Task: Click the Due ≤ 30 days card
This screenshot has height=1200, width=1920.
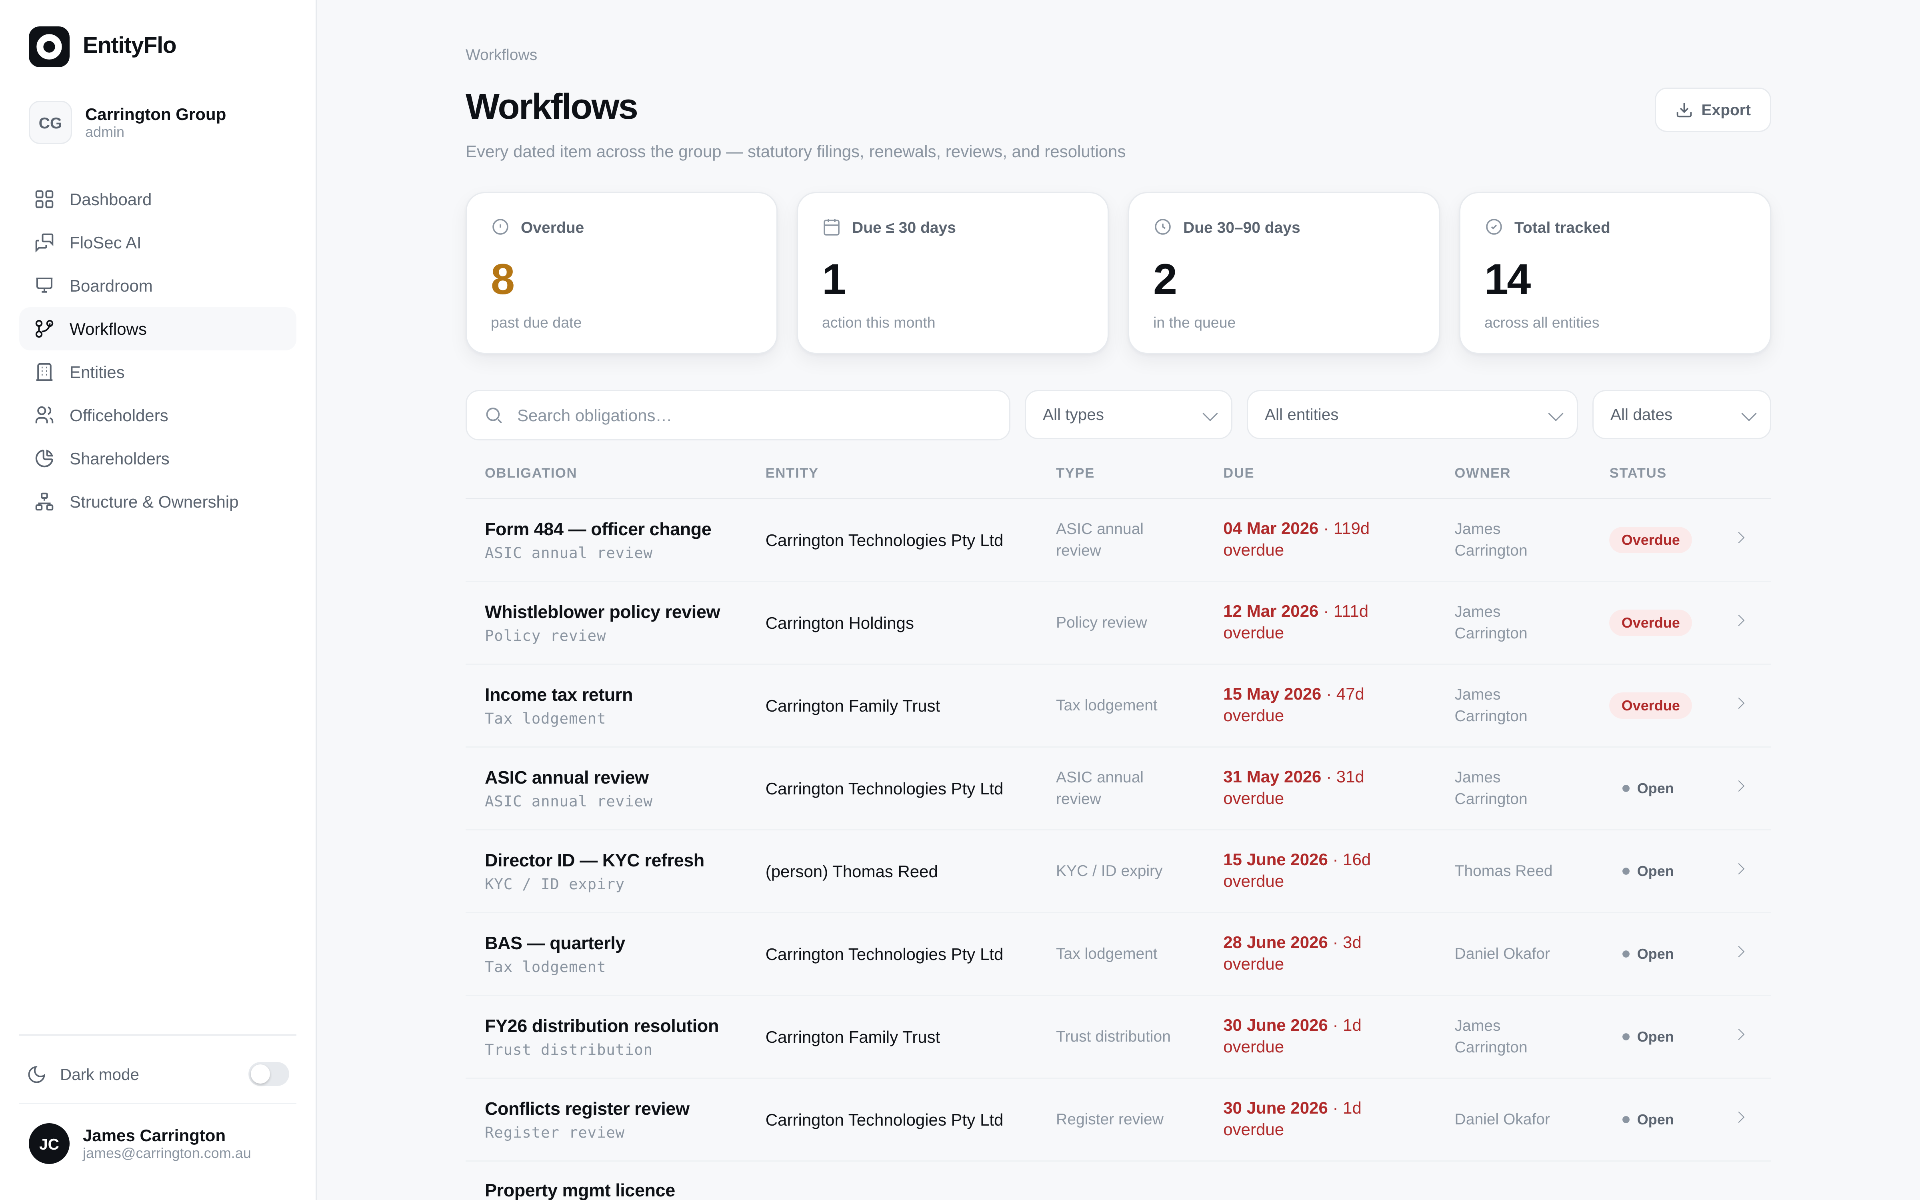Action: [x=952, y=273]
